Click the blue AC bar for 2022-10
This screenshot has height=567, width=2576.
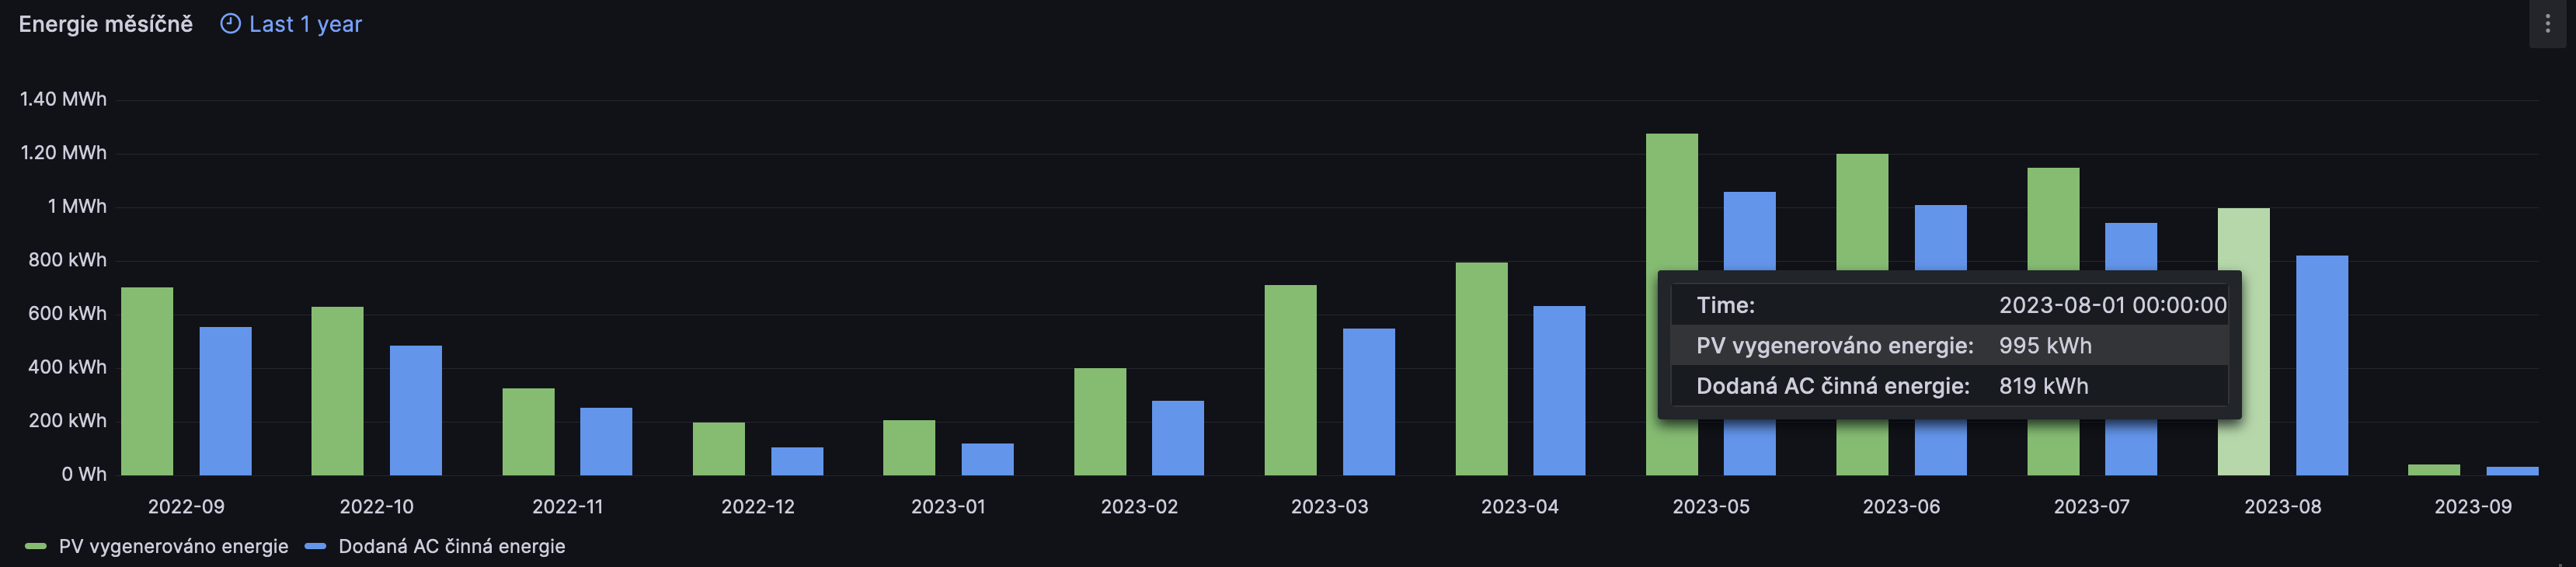pos(416,410)
